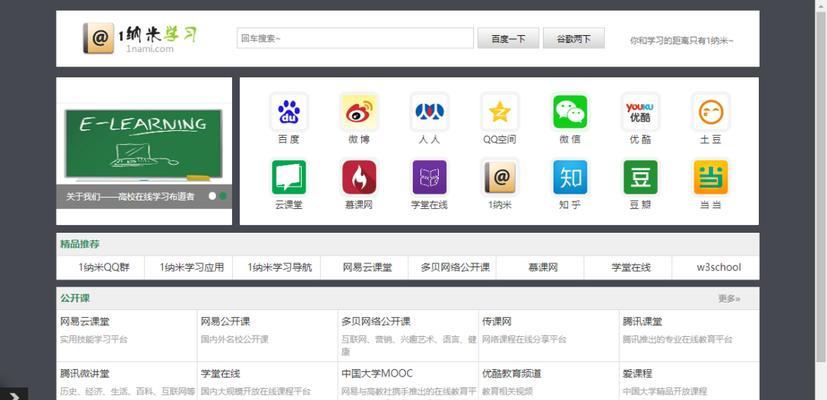Open 多贝网络公开课 in the recommendation bar
The width and height of the screenshot is (827, 400).
(456, 268)
